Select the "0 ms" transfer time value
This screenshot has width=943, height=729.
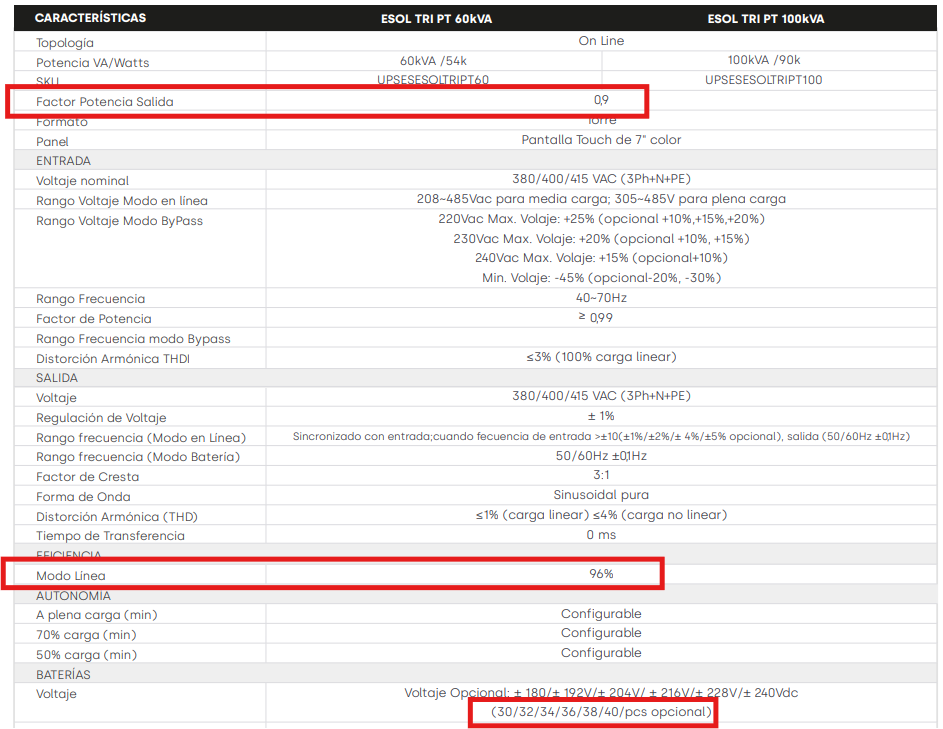601,535
